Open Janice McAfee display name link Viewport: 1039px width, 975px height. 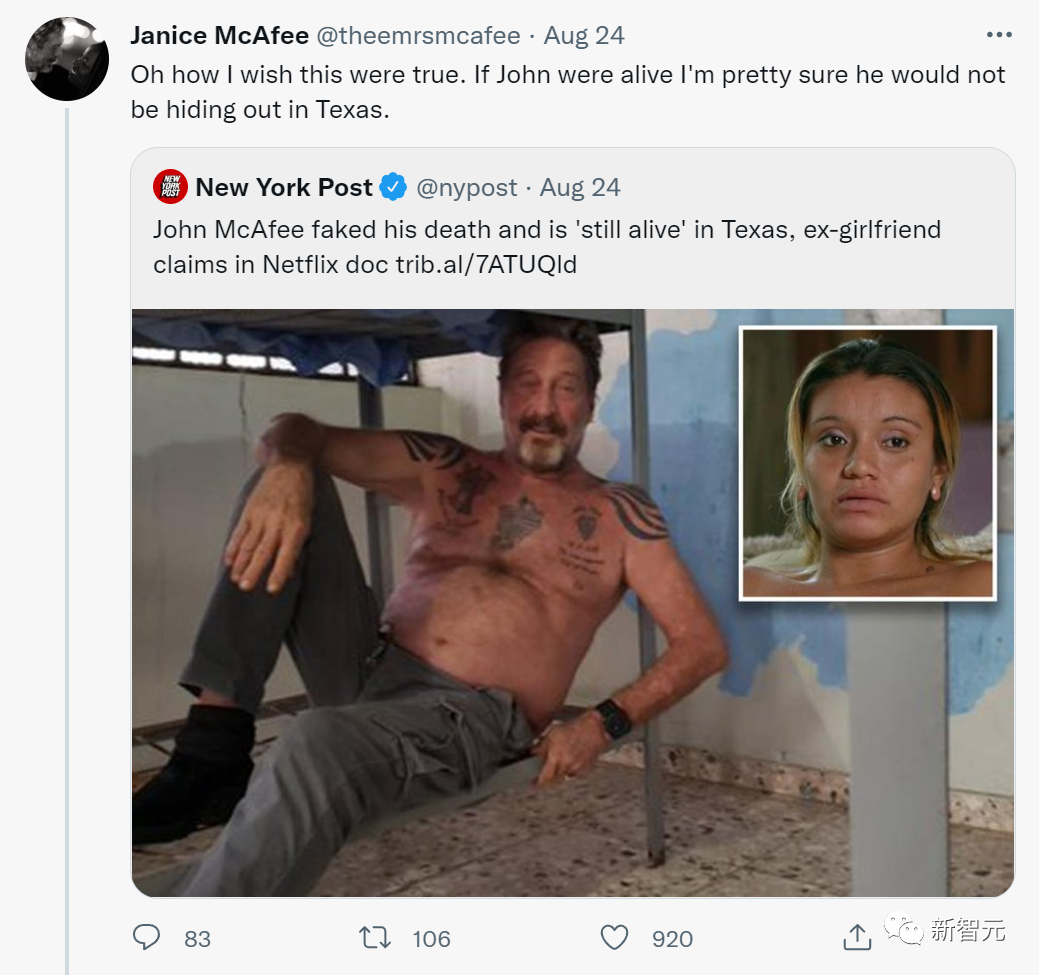220,36
